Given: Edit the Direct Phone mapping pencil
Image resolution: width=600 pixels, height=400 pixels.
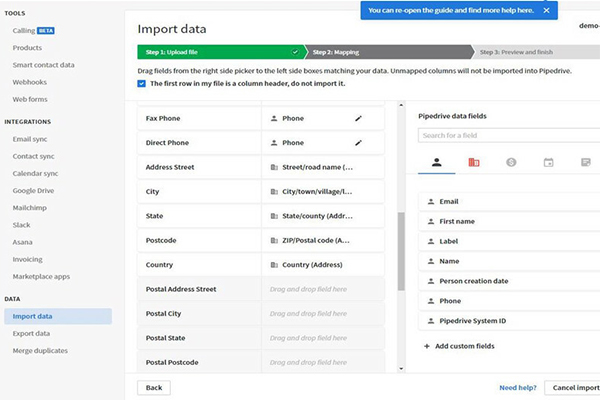Looking at the screenshot, I should click(x=358, y=143).
